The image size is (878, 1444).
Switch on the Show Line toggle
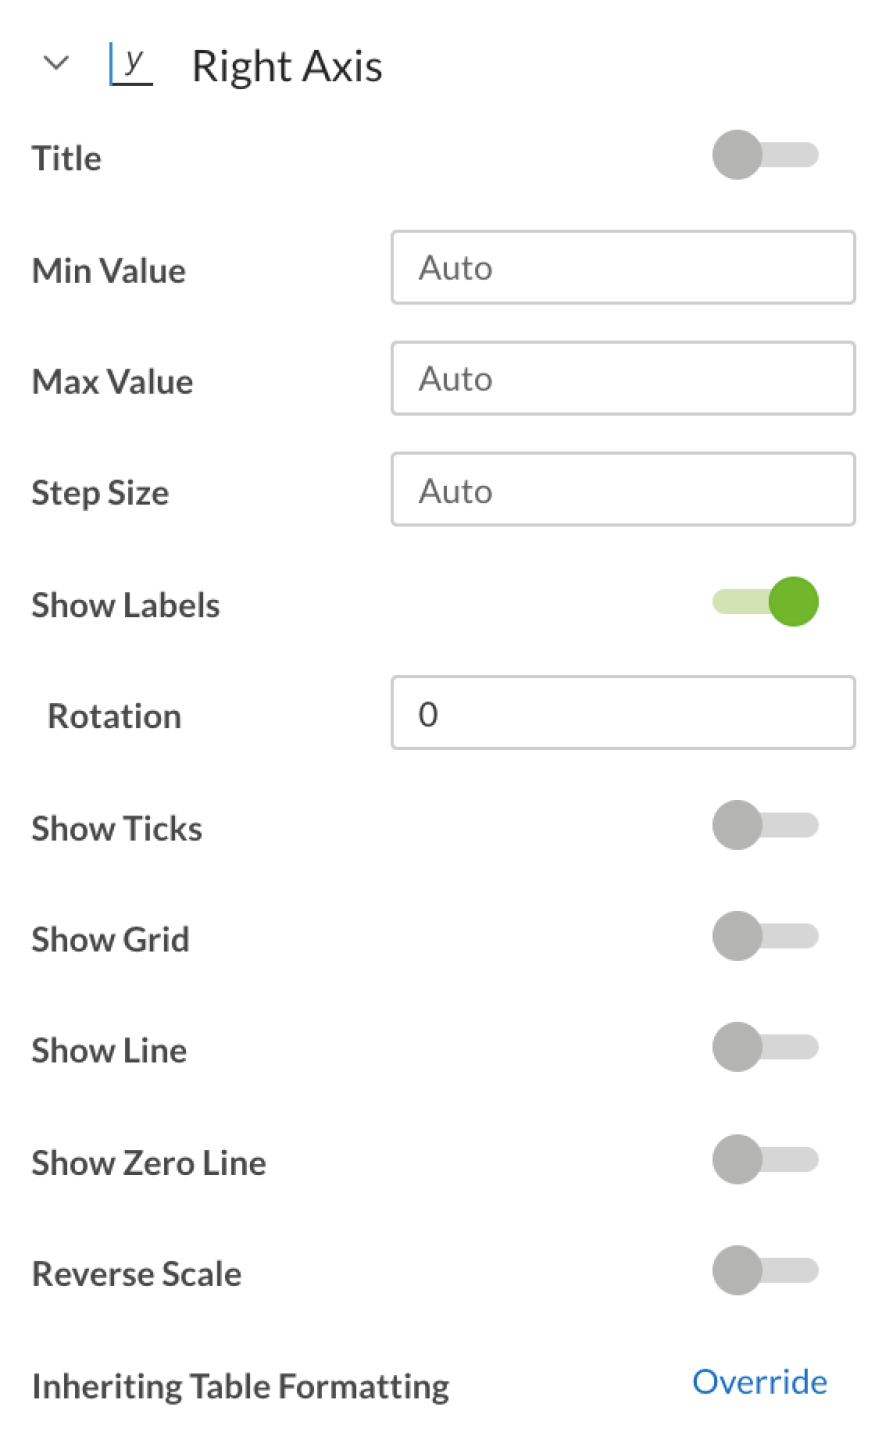(x=765, y=1047)
